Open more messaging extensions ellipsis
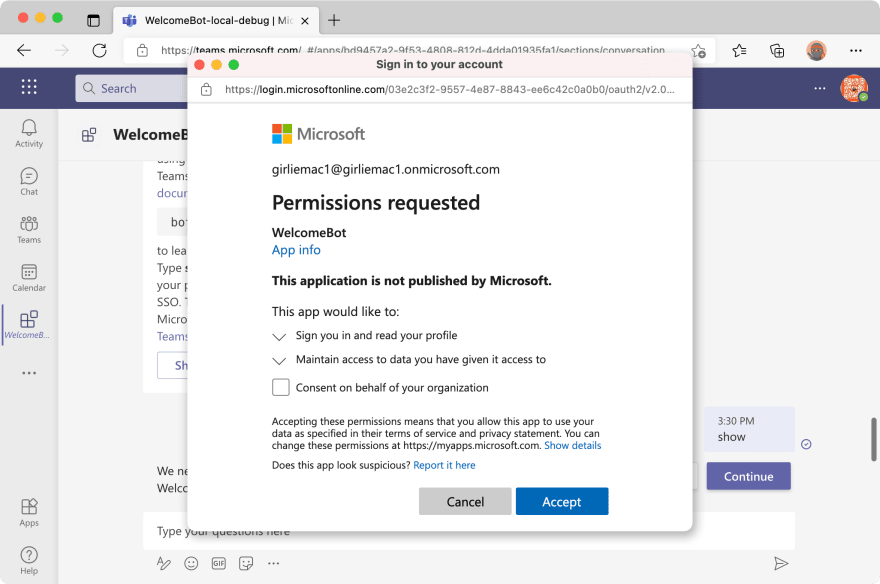The width and height of the screenshot is (880, 584). [273, 563]
